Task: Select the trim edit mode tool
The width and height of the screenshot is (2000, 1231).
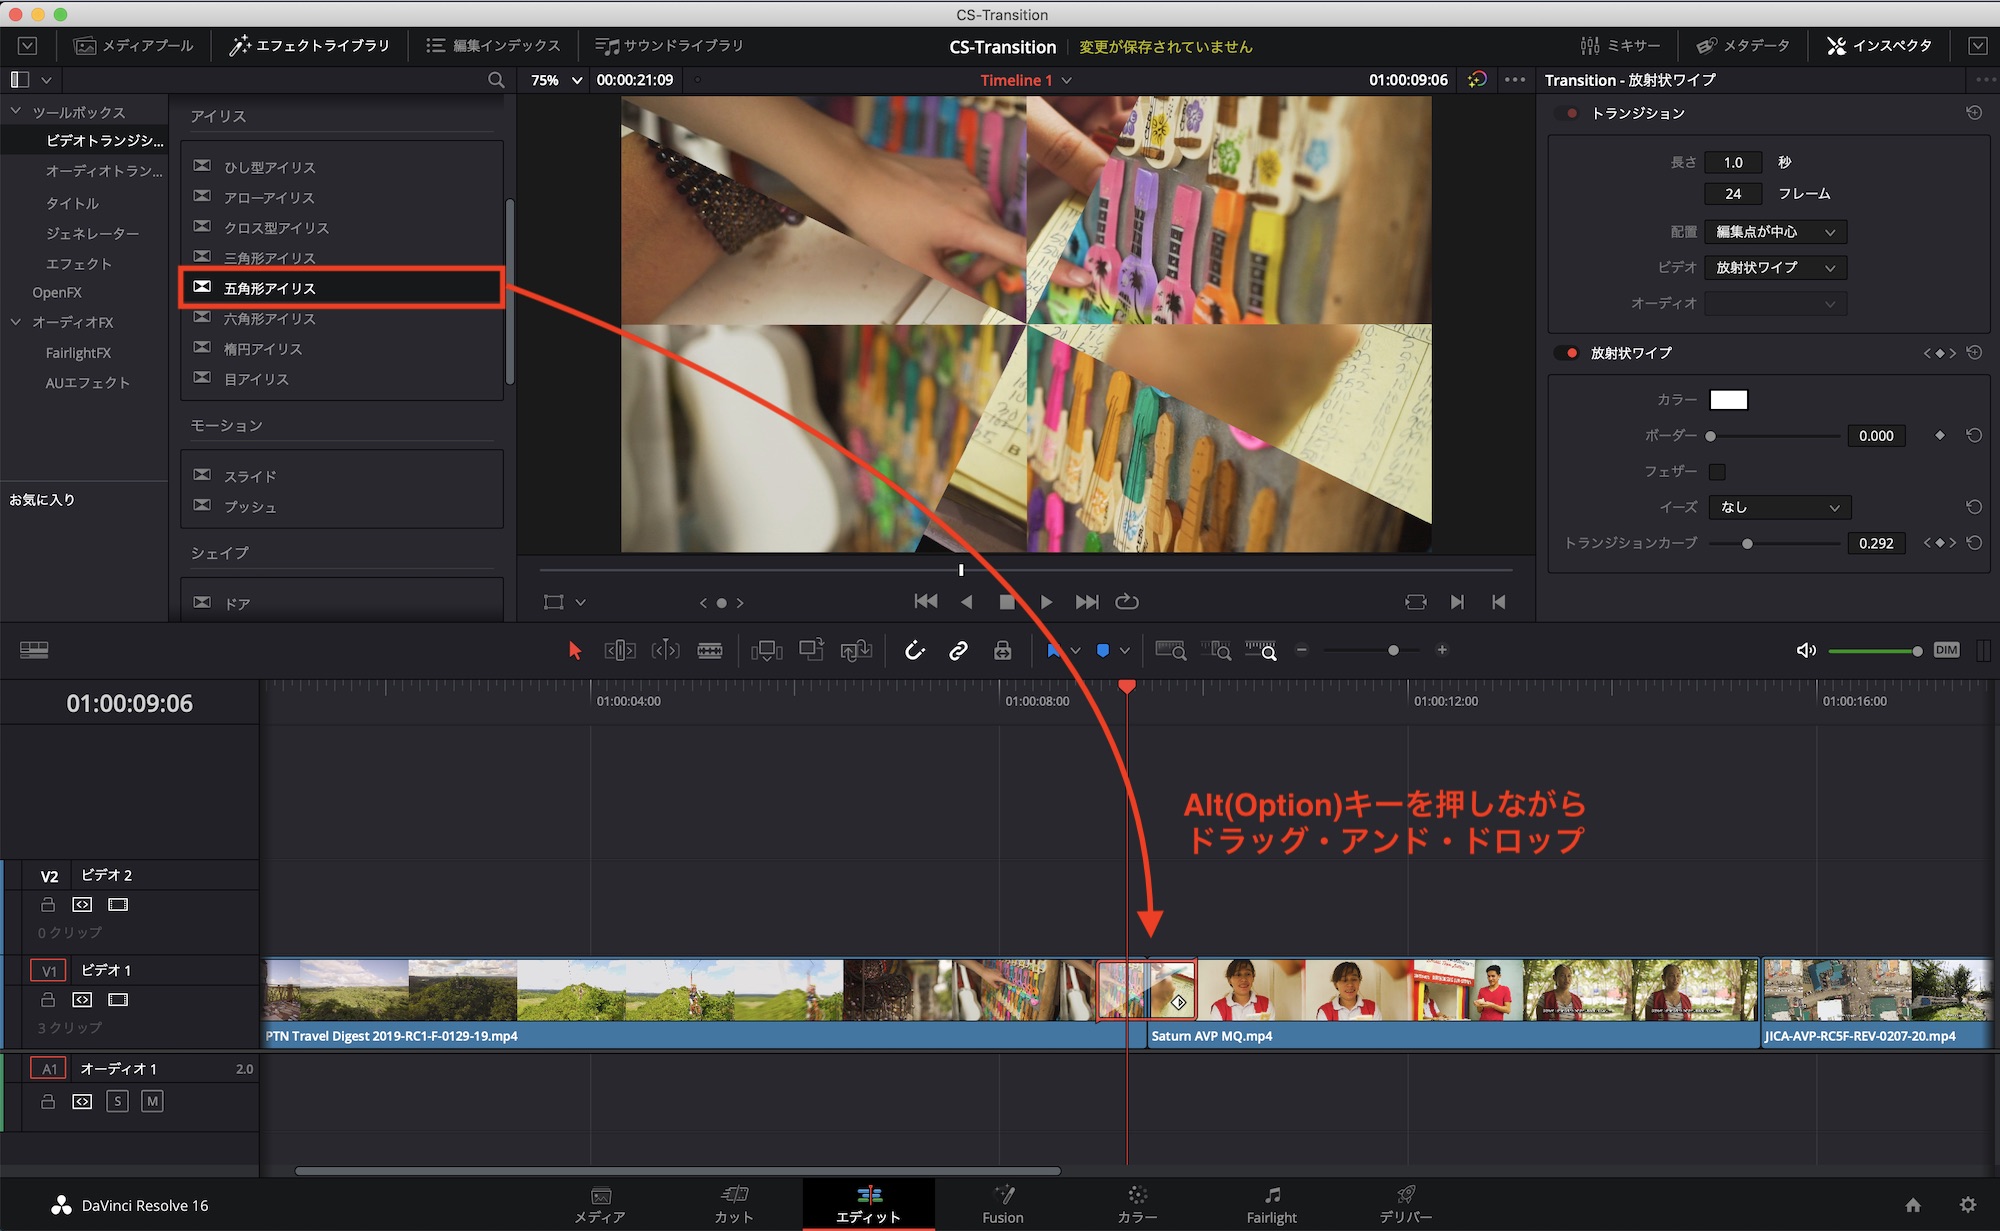Action: [620, 651]
